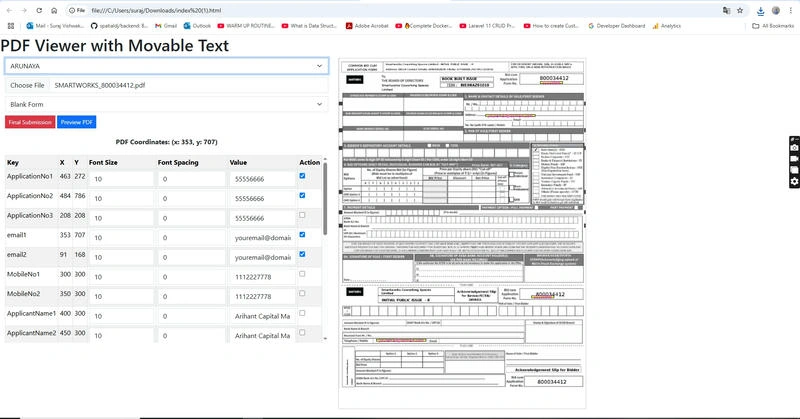Open the Gmail bookmark
This screenshot has width=800, height=419.
(x=166, y=26)
